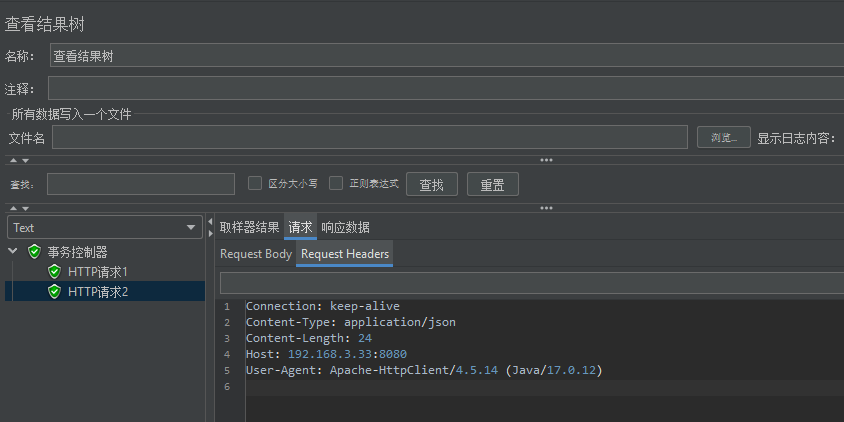Click the 显示日志内容 label
844x422 pixels.
tap(796, 138)
